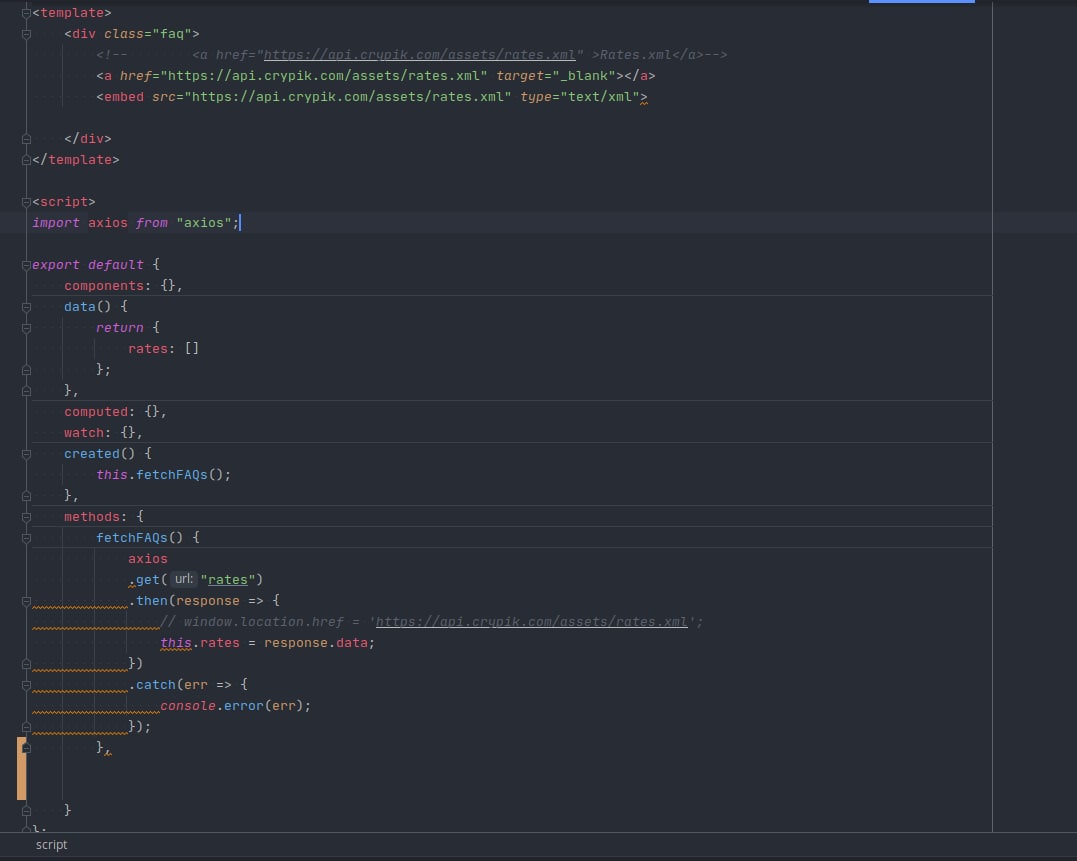Click response.data in the assignment line
This screenshot has width=1077, height=861.
click(x=317, y=643)
